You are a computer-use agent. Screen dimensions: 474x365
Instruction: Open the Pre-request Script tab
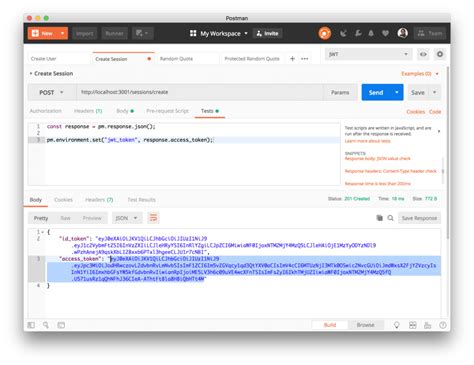click(x=167, y=111)
